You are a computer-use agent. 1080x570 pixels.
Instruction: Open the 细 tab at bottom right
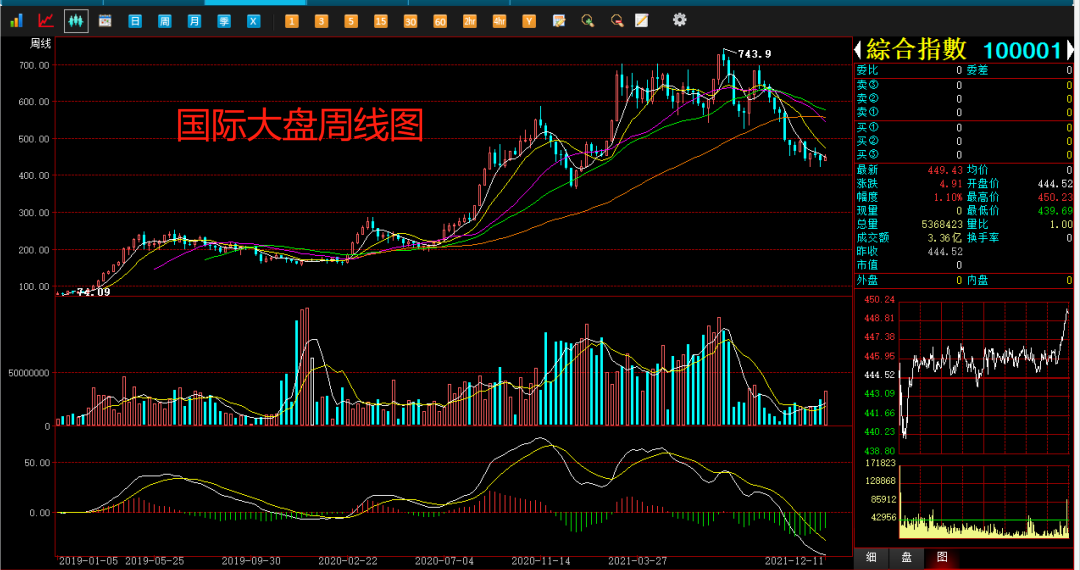871,557
